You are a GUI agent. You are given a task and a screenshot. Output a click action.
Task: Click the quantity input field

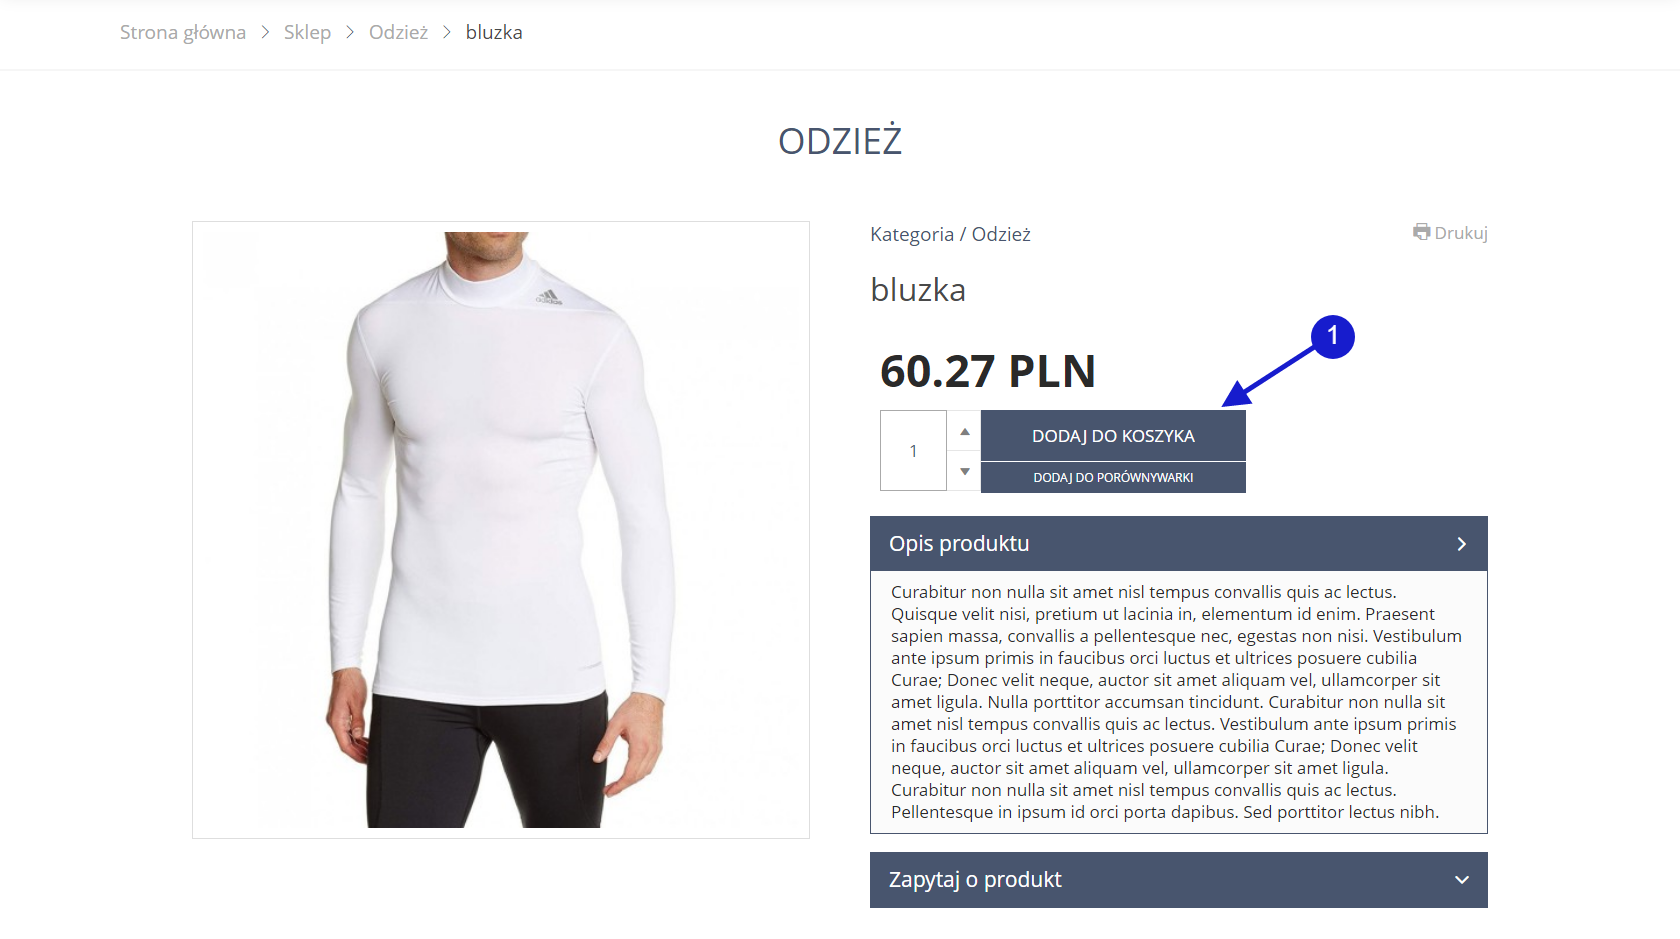coord(913,451)
